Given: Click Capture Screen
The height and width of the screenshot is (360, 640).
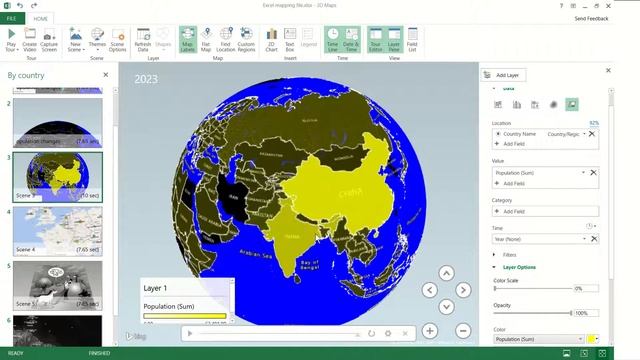Looking at the screenshot, I should [x=49, y=40].
